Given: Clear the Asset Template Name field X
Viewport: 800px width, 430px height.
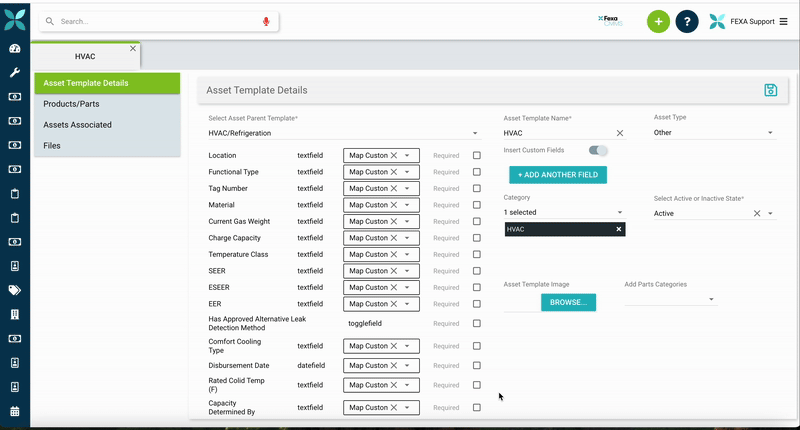Looking at the screenshot, I should click(619, 133).
